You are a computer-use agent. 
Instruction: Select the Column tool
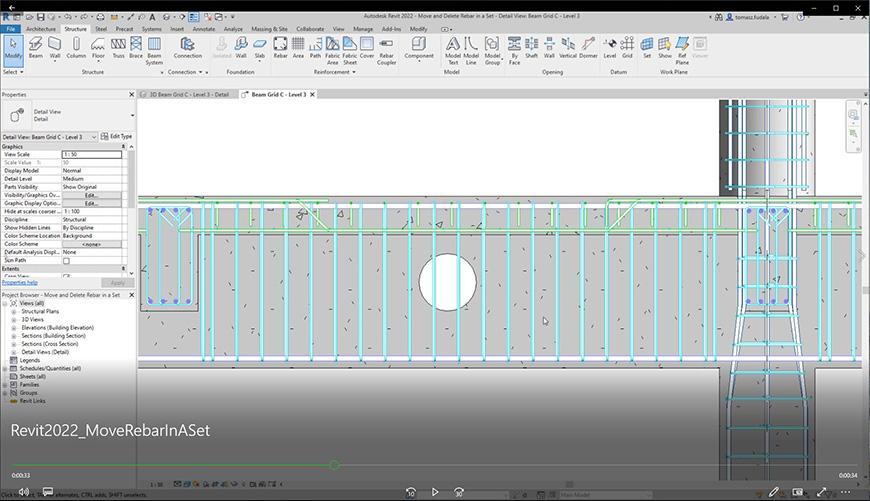tap(76, 48)
